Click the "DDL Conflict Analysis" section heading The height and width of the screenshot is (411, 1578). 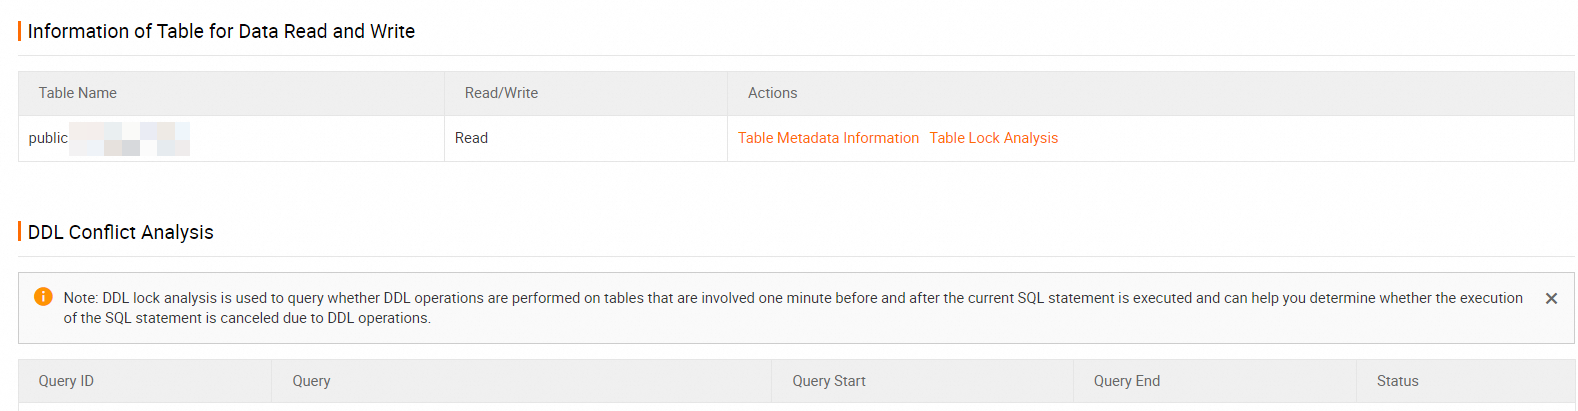coord(121,232)
